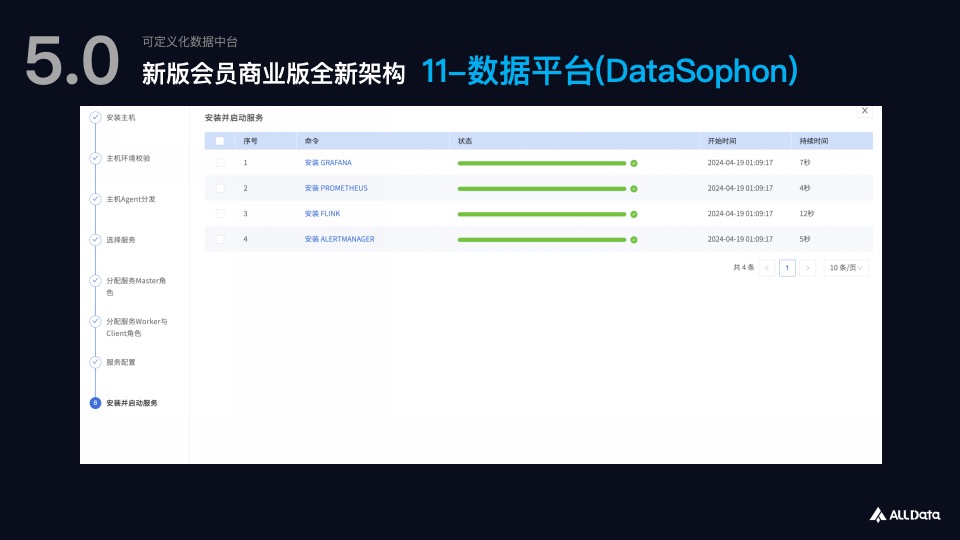
Task: Click the GRAFANA install progress bar
Action: coord(542,163)
